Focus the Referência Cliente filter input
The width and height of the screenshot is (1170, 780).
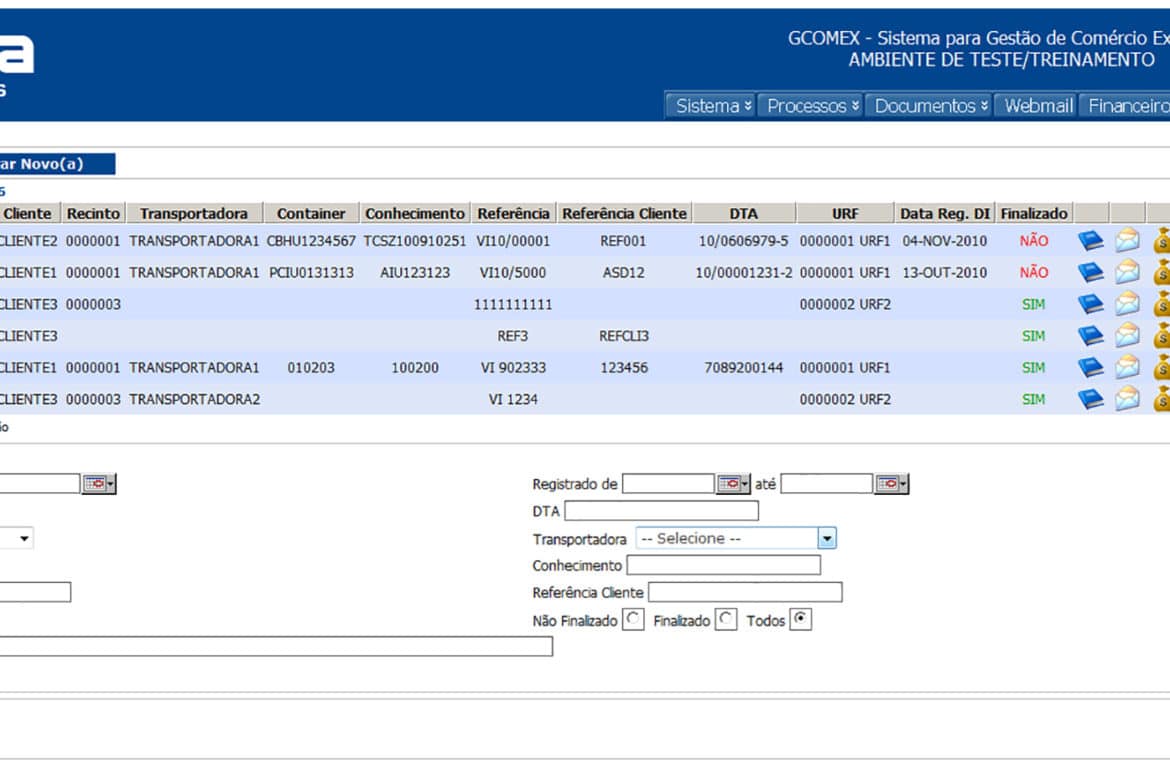(745, 593)
